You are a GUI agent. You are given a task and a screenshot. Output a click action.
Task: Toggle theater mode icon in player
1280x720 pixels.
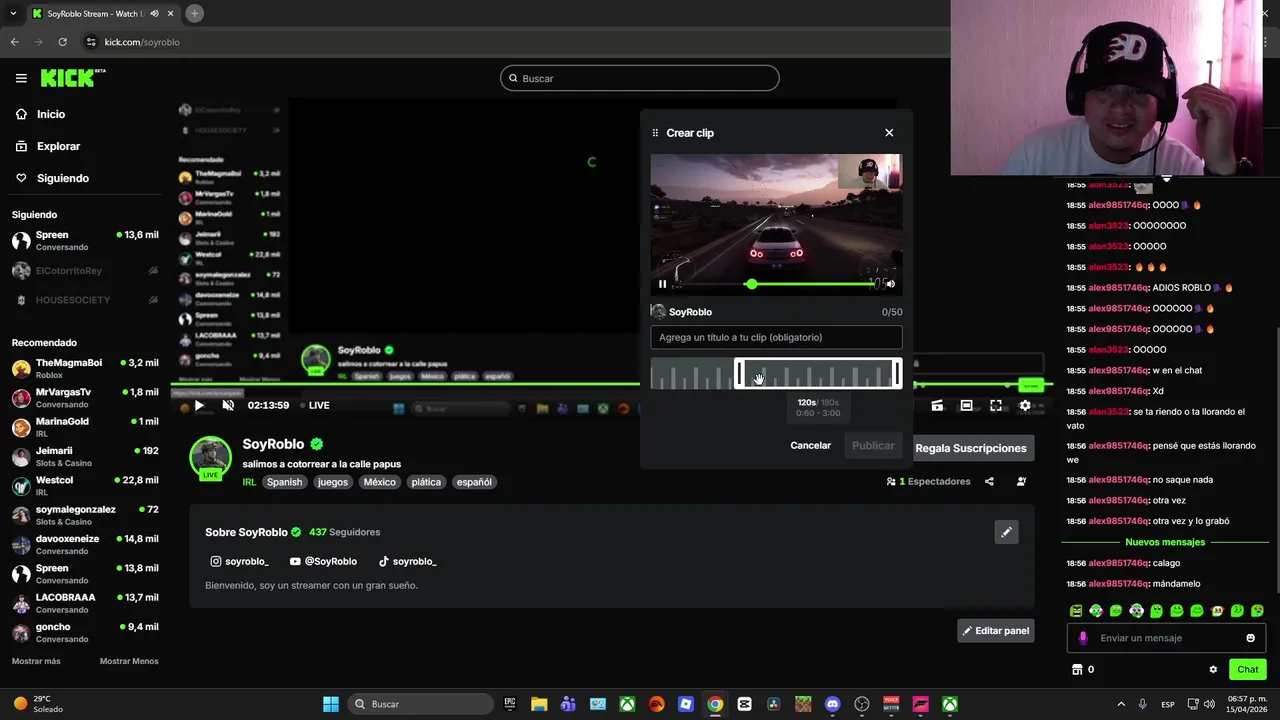click(966, 405)
